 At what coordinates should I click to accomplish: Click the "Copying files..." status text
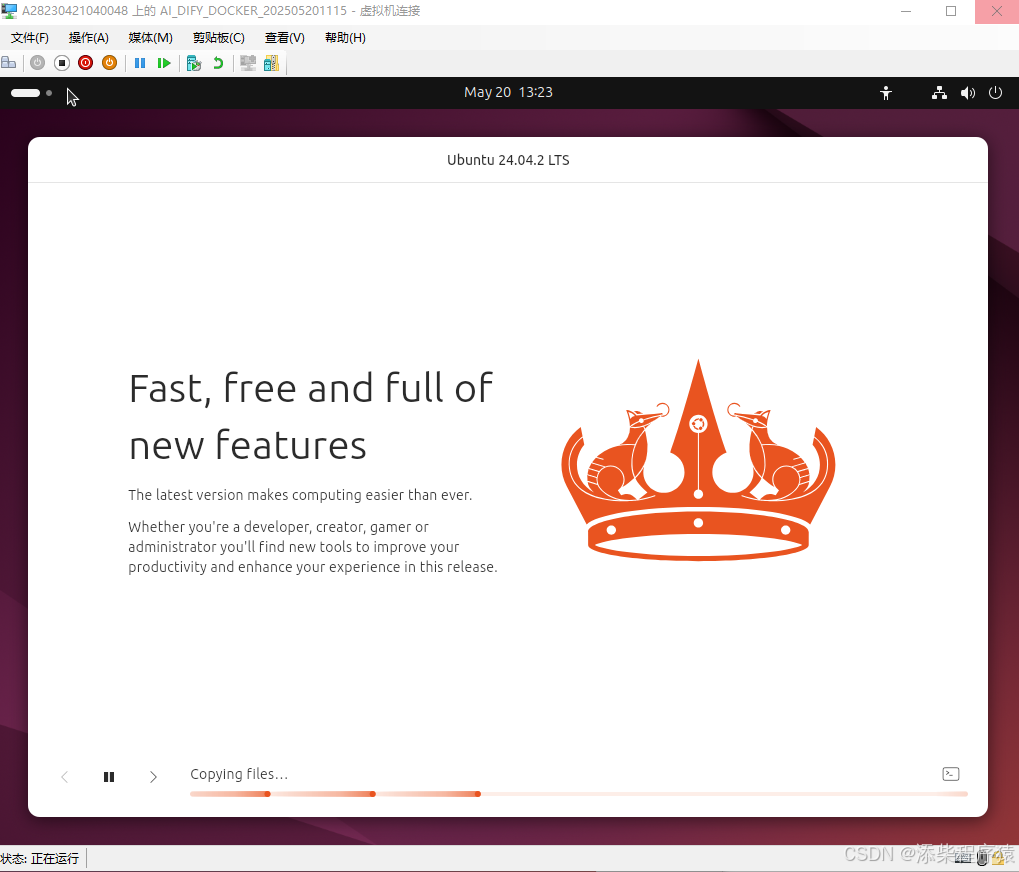tap(239, 774)
